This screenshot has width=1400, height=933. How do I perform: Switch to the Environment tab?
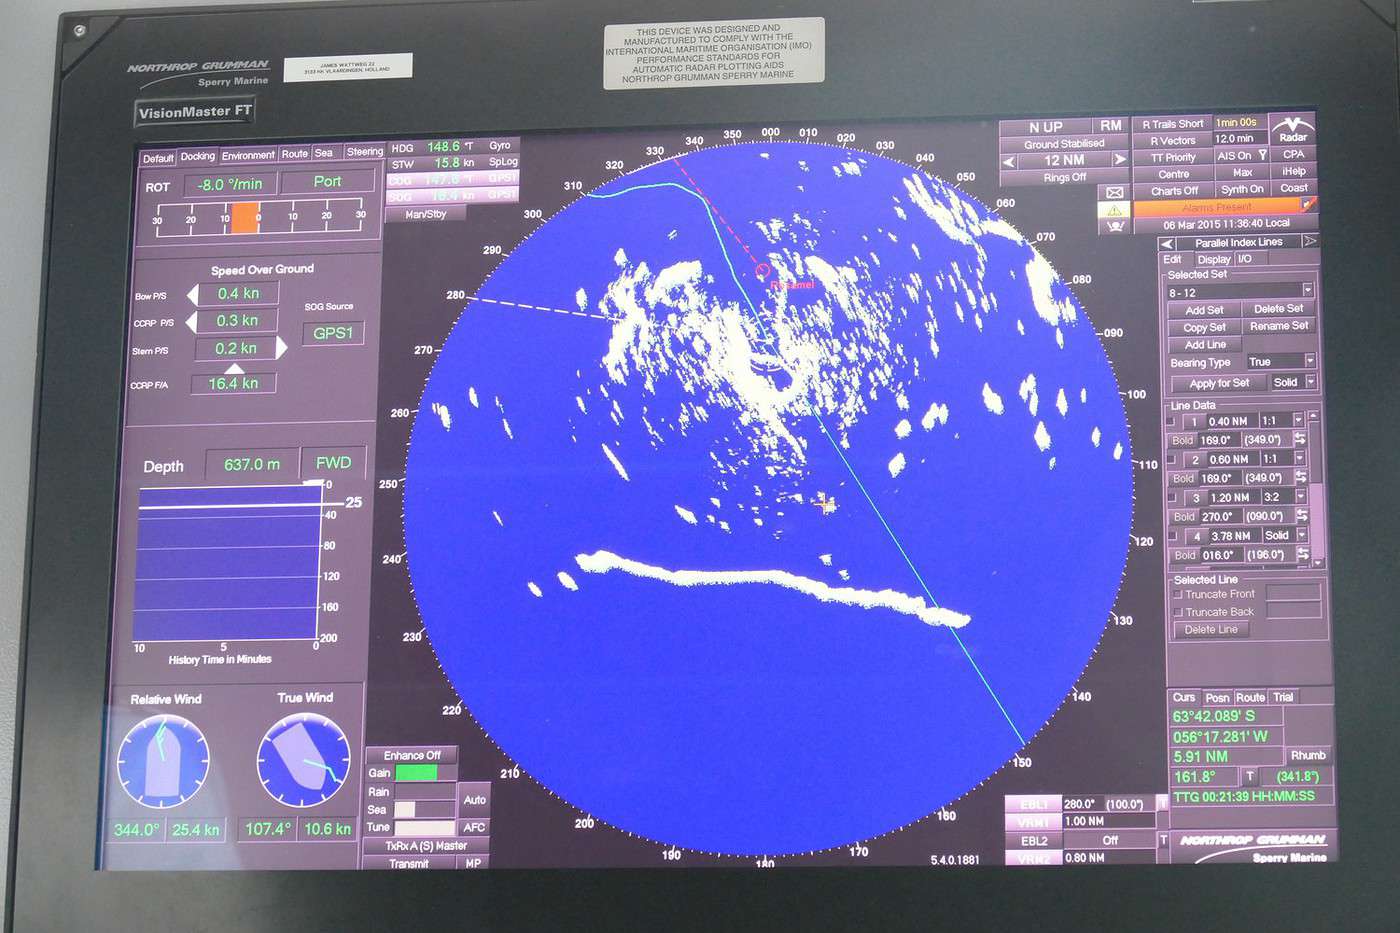[x=248, y=155]
